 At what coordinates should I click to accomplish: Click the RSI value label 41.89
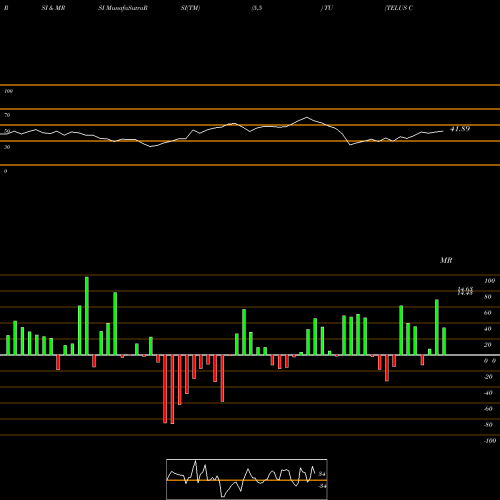click(460, 129)
